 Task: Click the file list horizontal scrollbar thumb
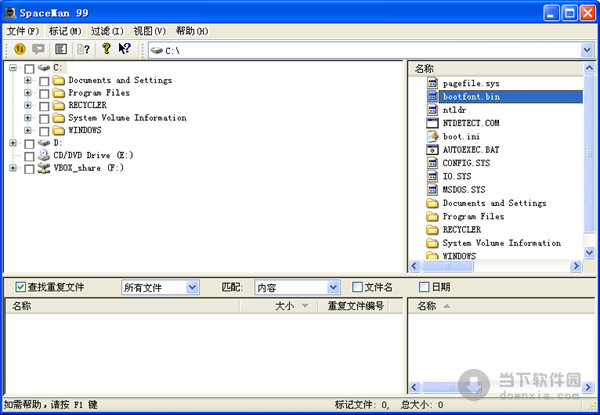448,266
